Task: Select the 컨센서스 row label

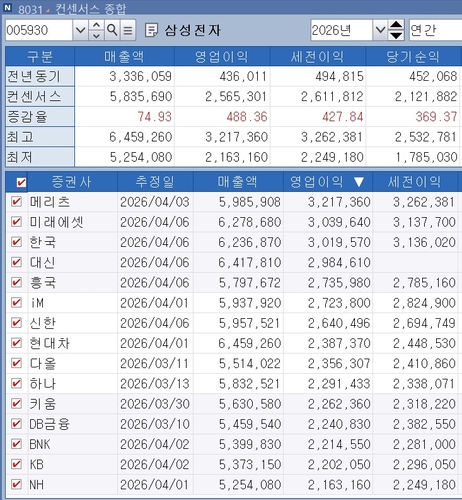Action: coord(40,97)
